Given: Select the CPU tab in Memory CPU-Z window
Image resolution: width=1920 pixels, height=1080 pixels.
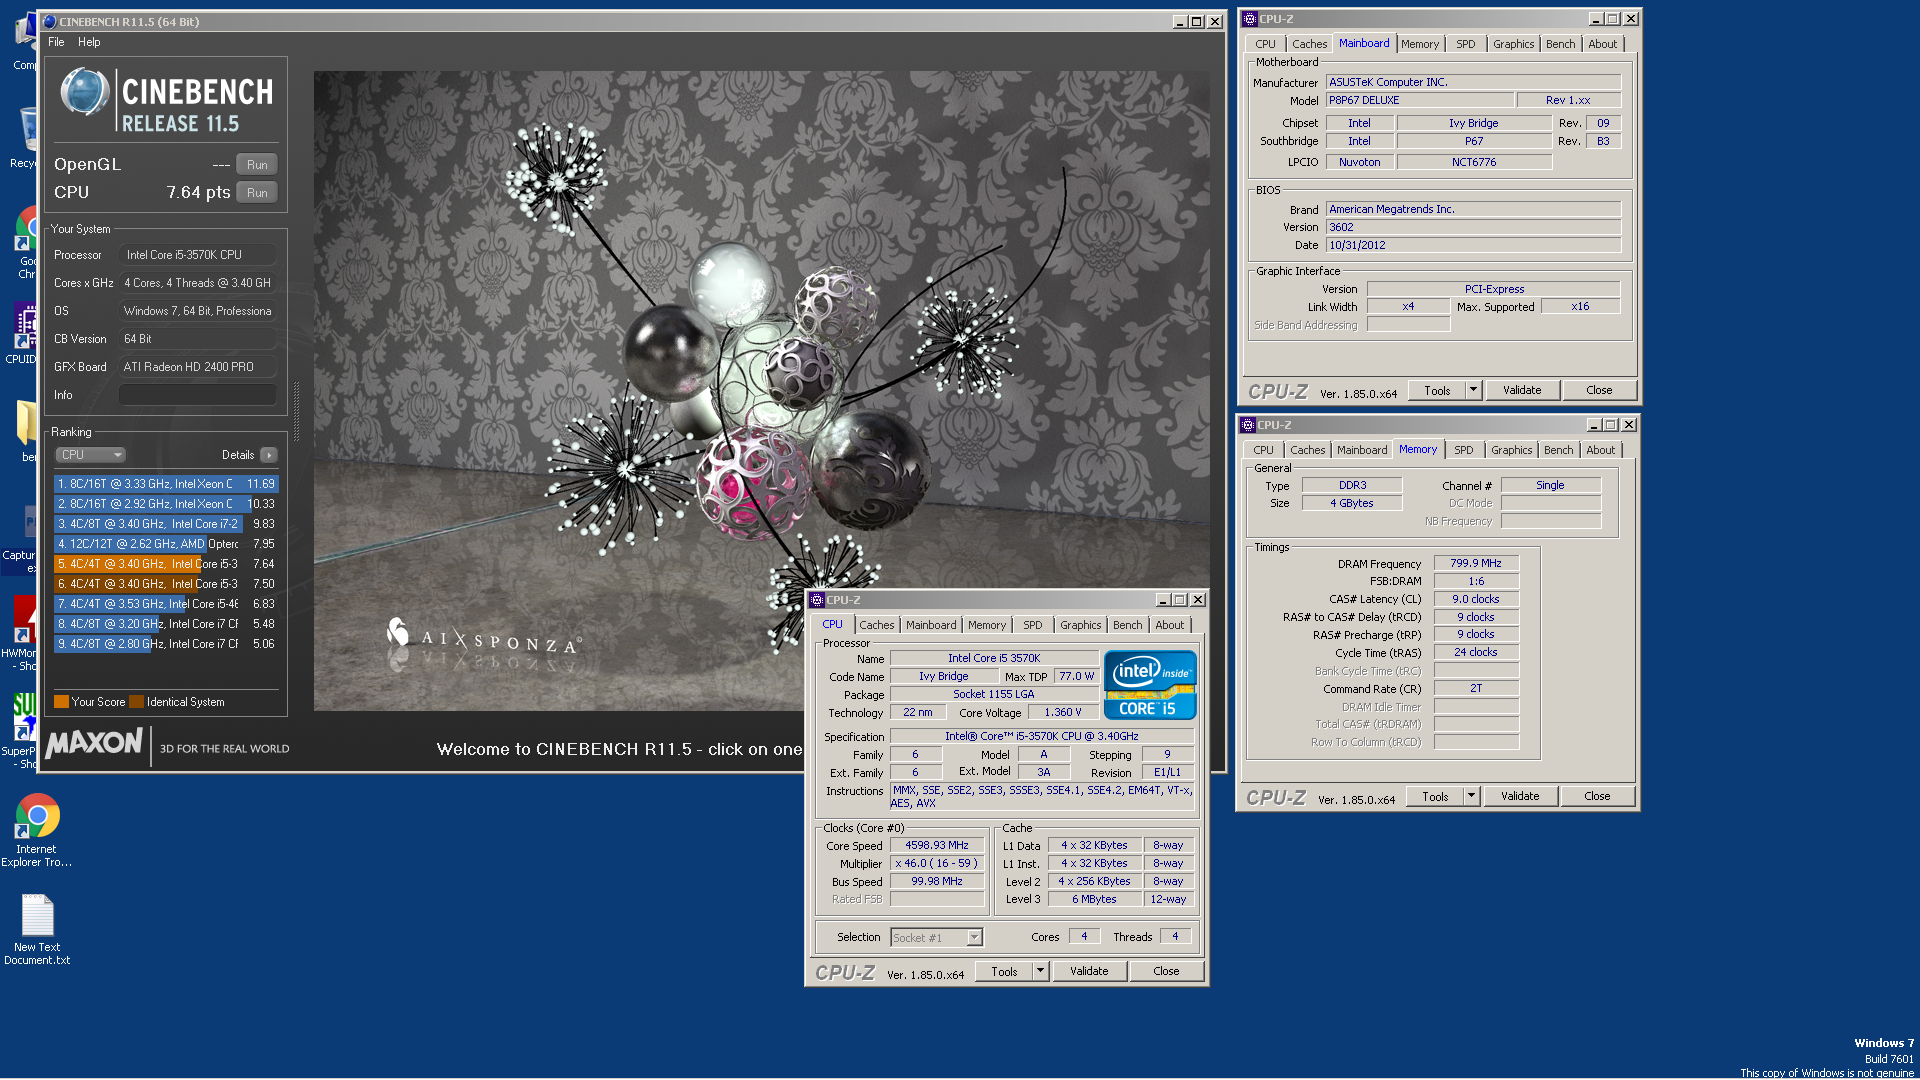Looking at the screenshot, I should coord(1263,450).
